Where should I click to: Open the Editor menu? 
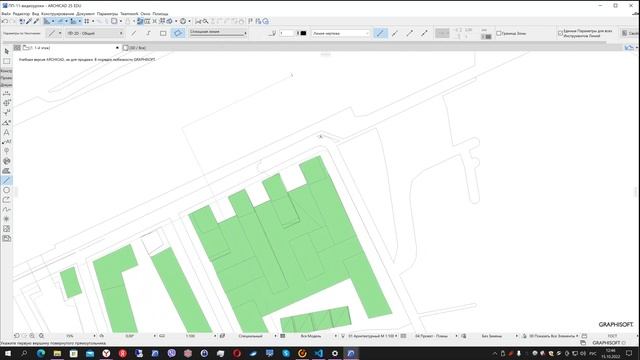coord(21,14)
